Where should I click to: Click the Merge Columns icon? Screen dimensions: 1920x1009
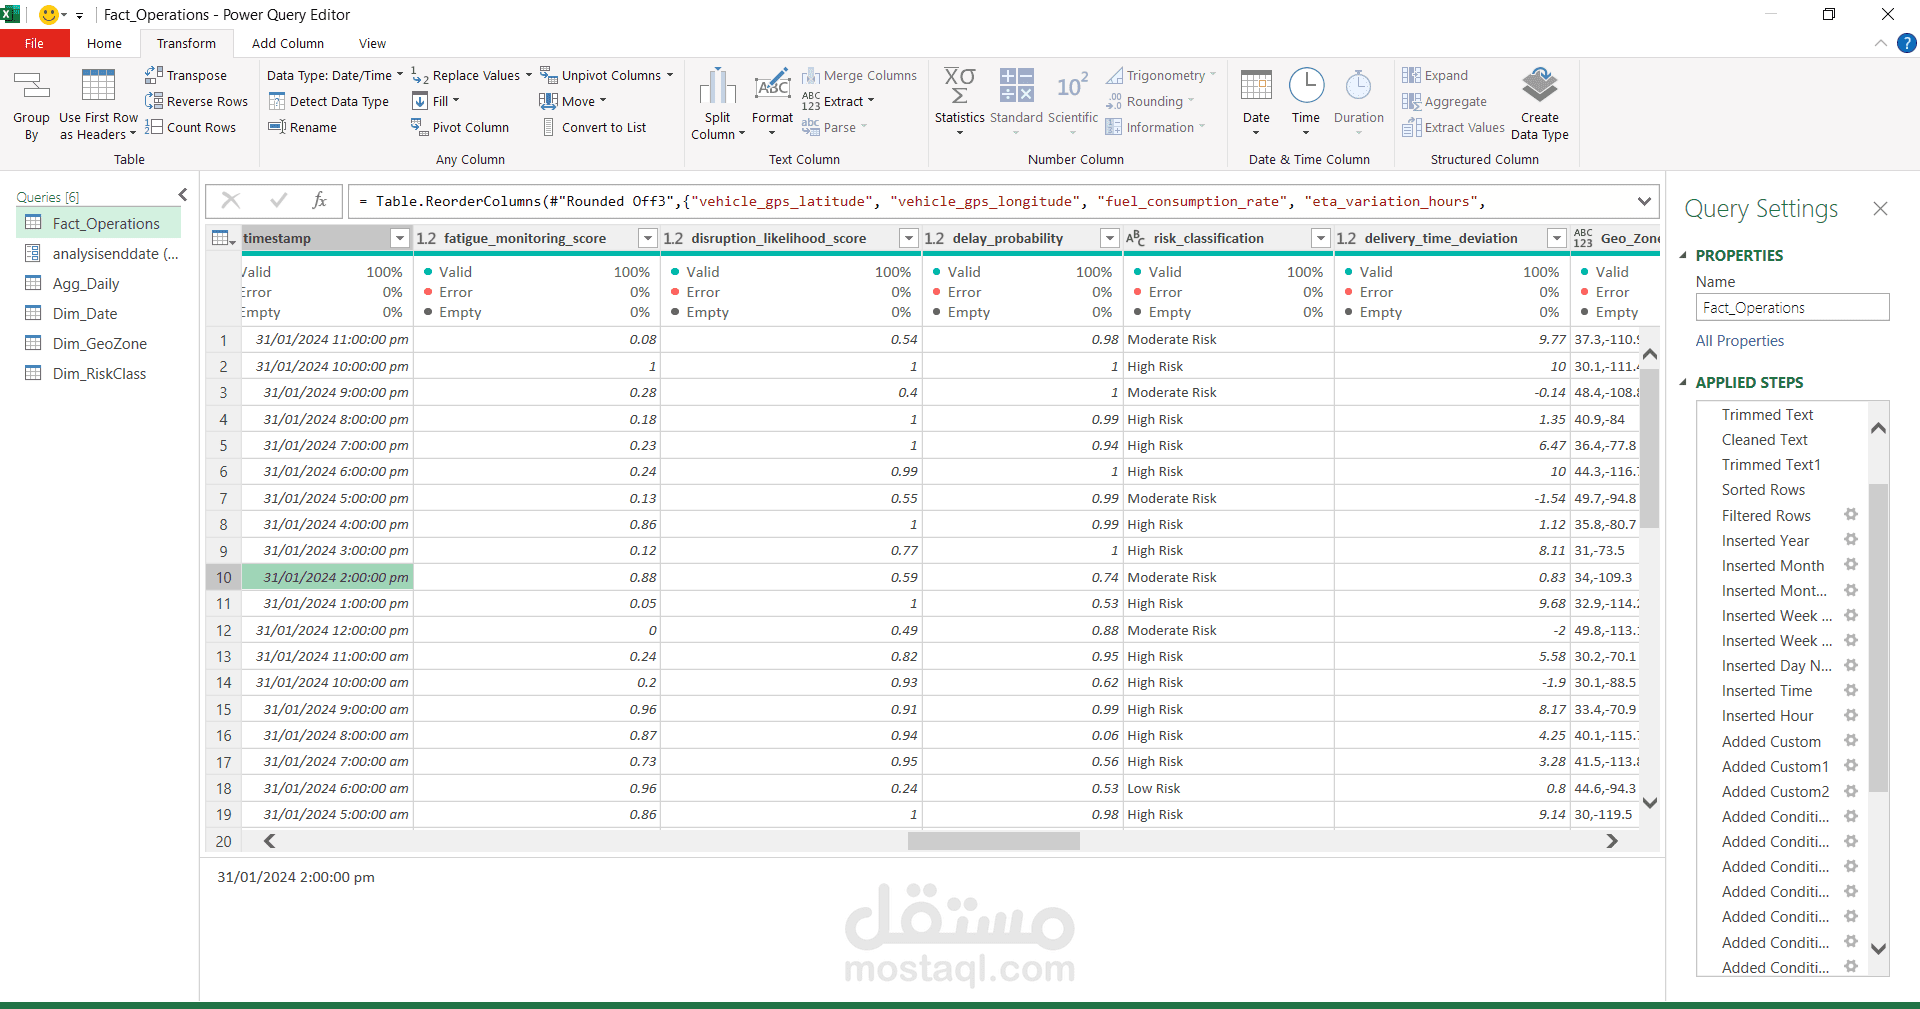(x=860, y=74)
